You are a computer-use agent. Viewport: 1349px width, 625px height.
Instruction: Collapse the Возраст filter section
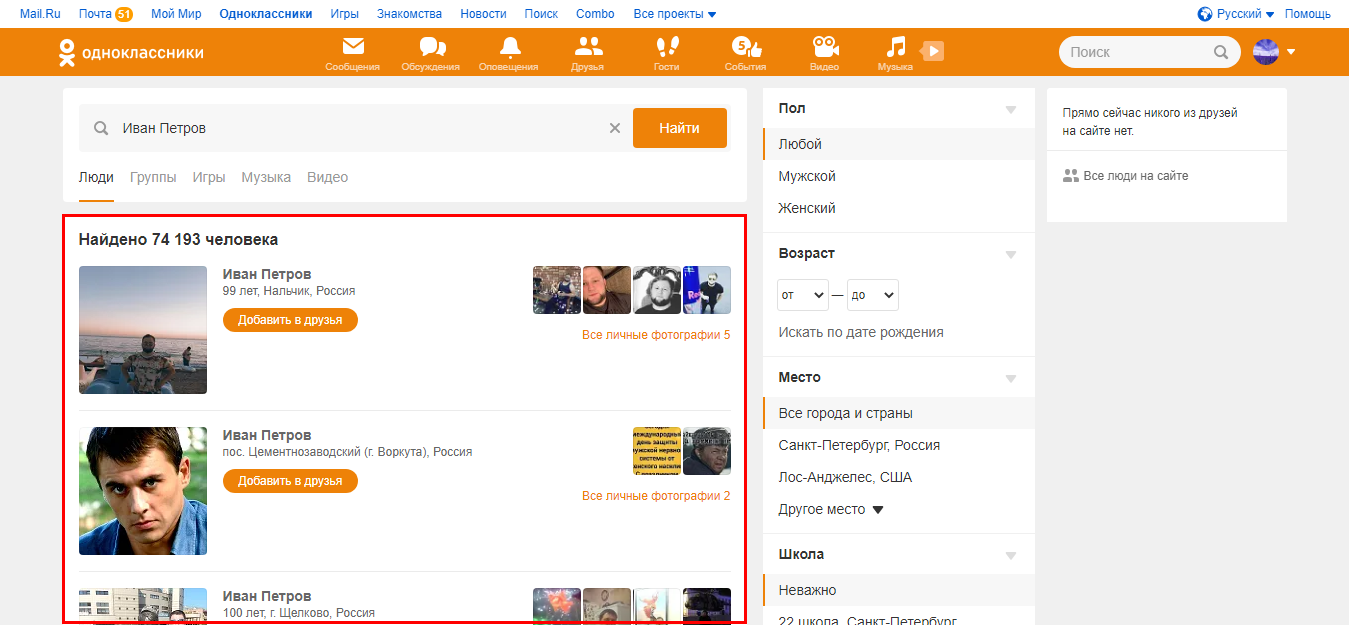click(x=1010, y=254)
